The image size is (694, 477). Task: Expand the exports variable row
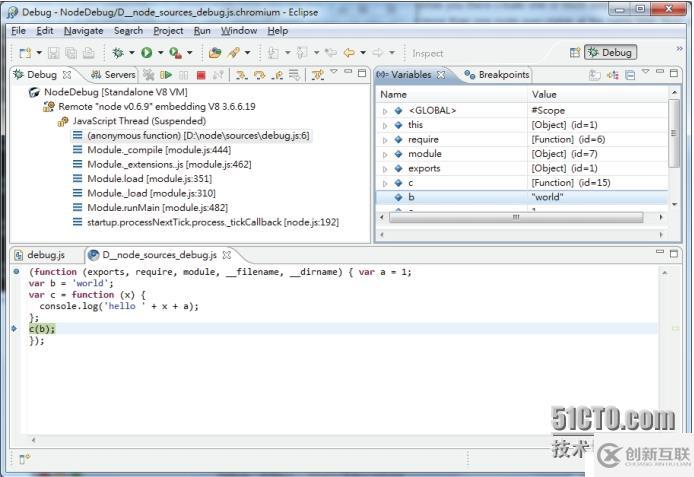pos(385,169)
